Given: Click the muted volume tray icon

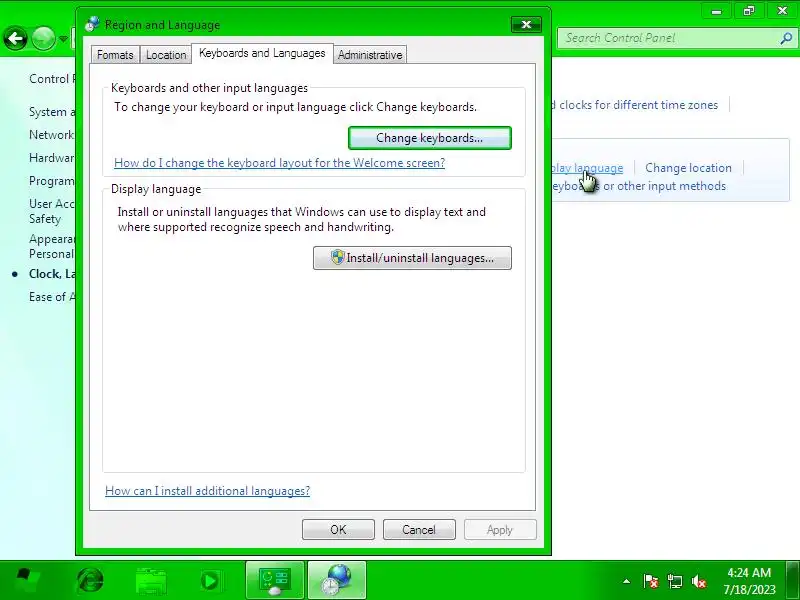Looking at the screenshot, I should [698, 581].
